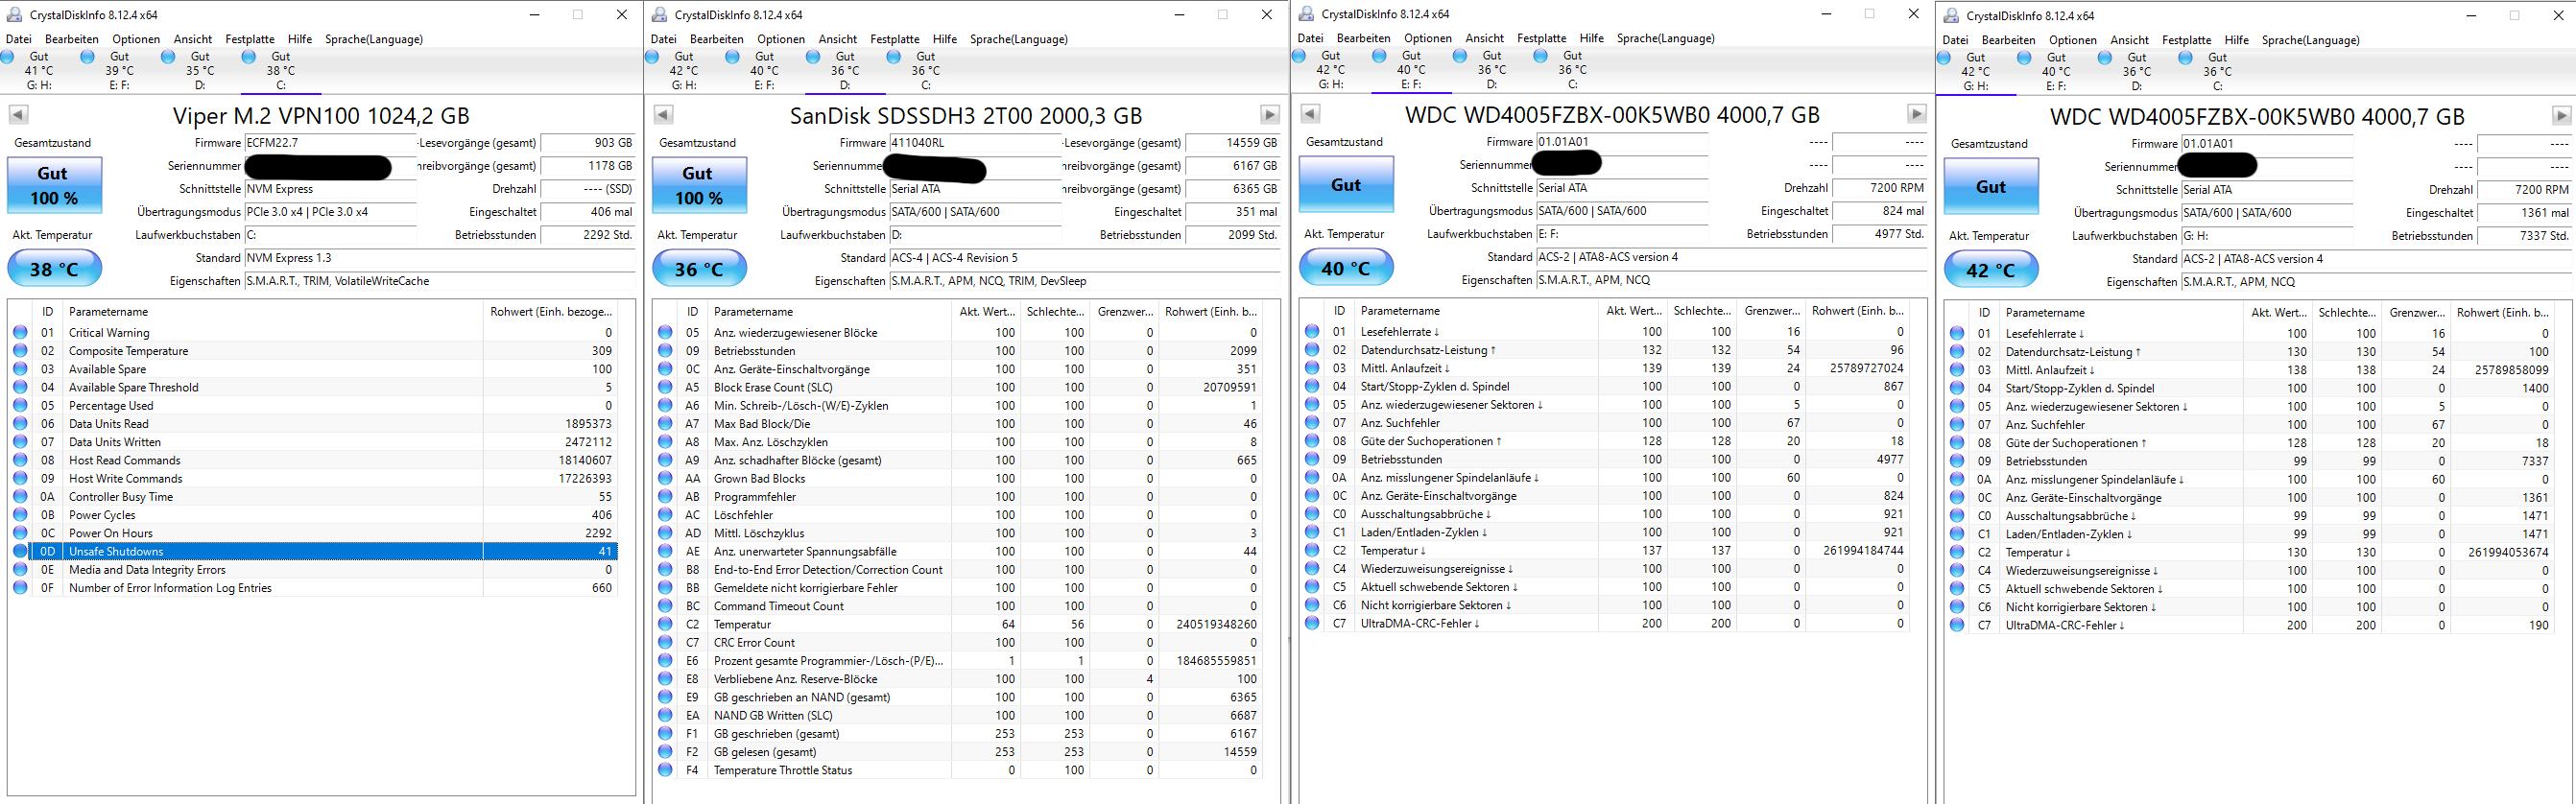Image resolution: width=2576 pixels, height=804 pixels.
Task: Select E: F: disk tab in Viper window
Action: [x=120, y=70]
